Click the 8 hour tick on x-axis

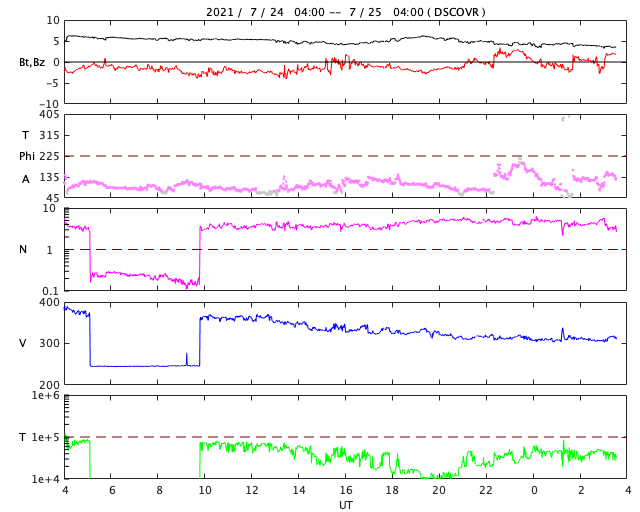coord(158,491)
